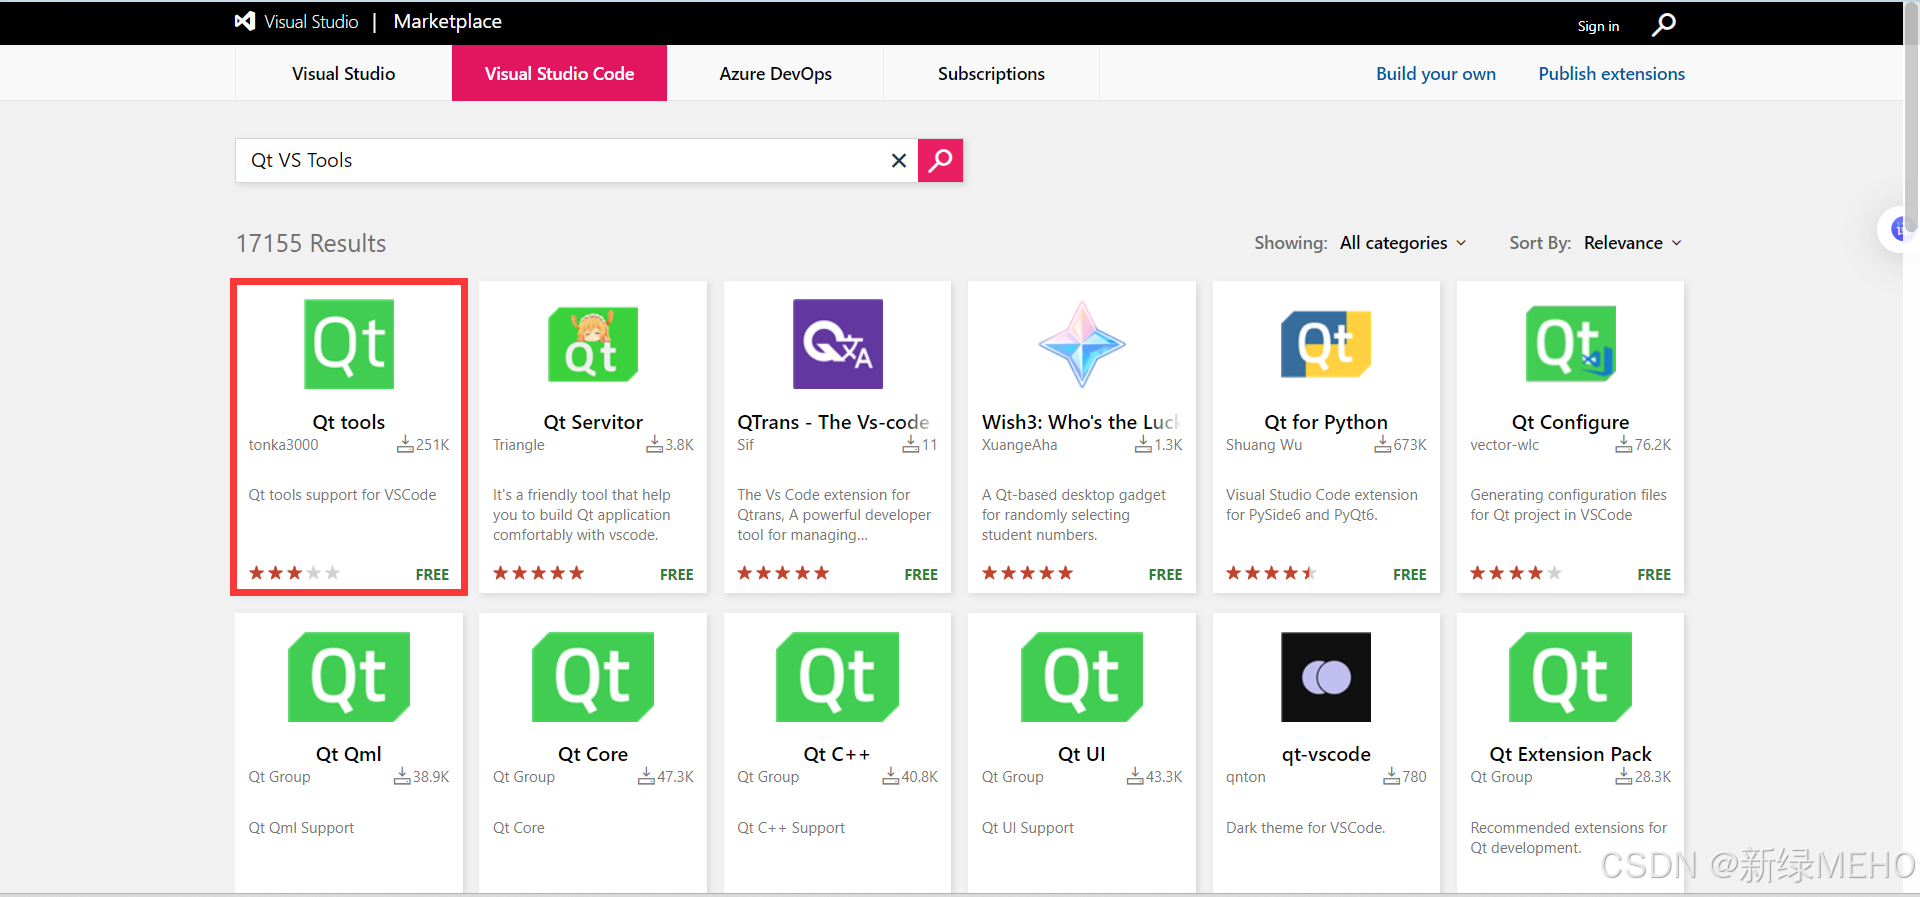The width and height of the screenshot is (1920, 897).
Task: Switch to the Azure DevOps tab
Action: point(775,73)
